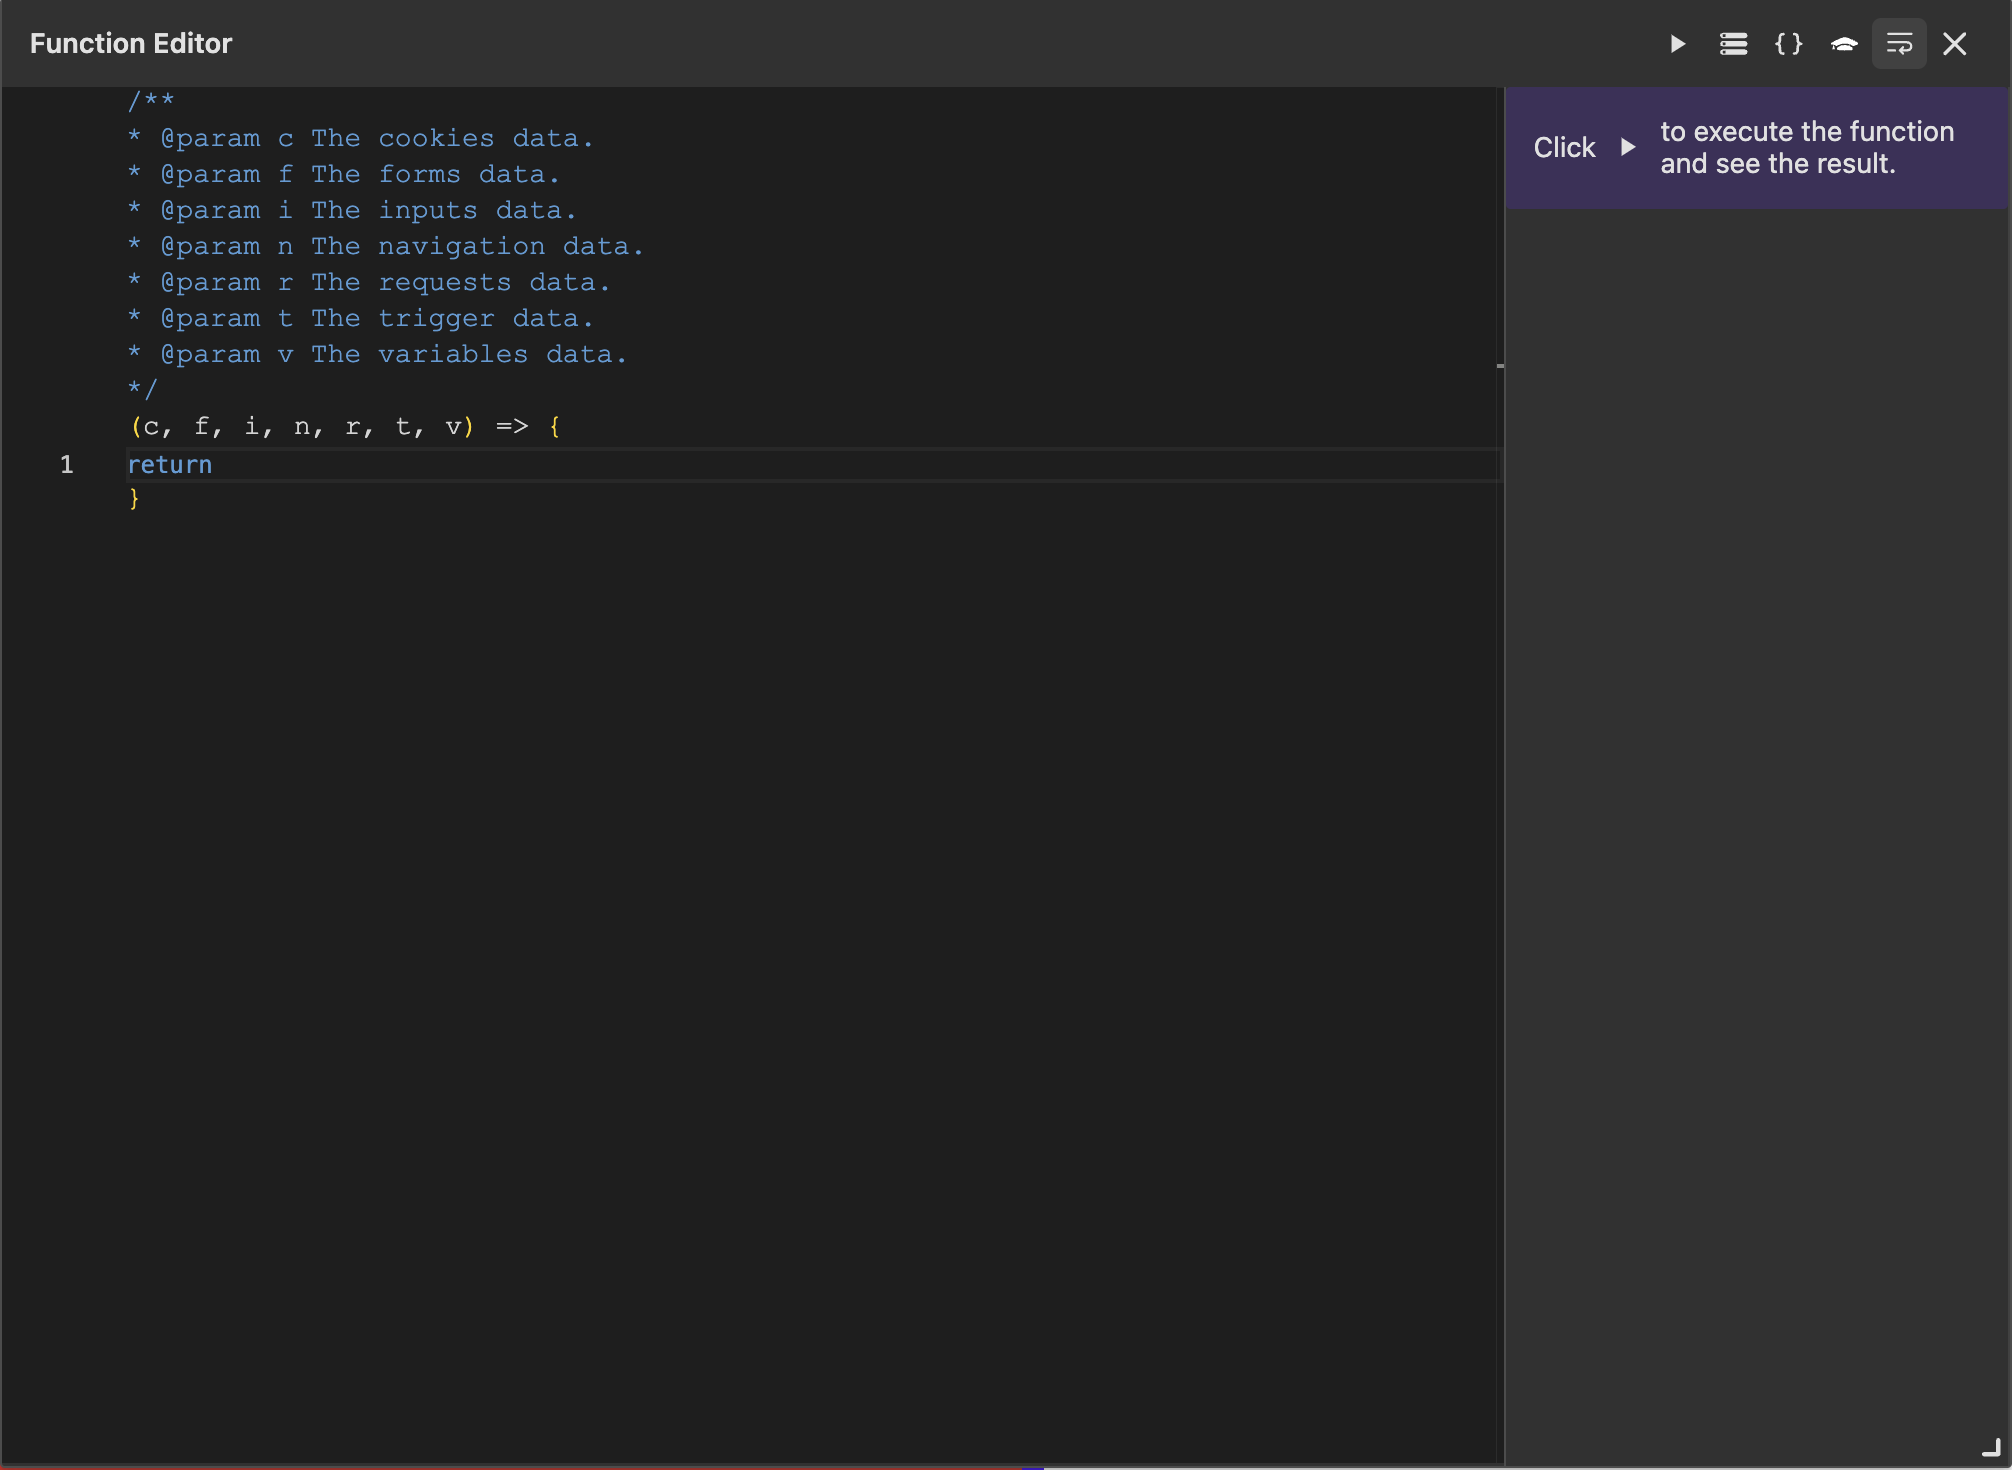Click the '@param i The inputs data.' comment
The image size is (2012, 1470).
352,210
